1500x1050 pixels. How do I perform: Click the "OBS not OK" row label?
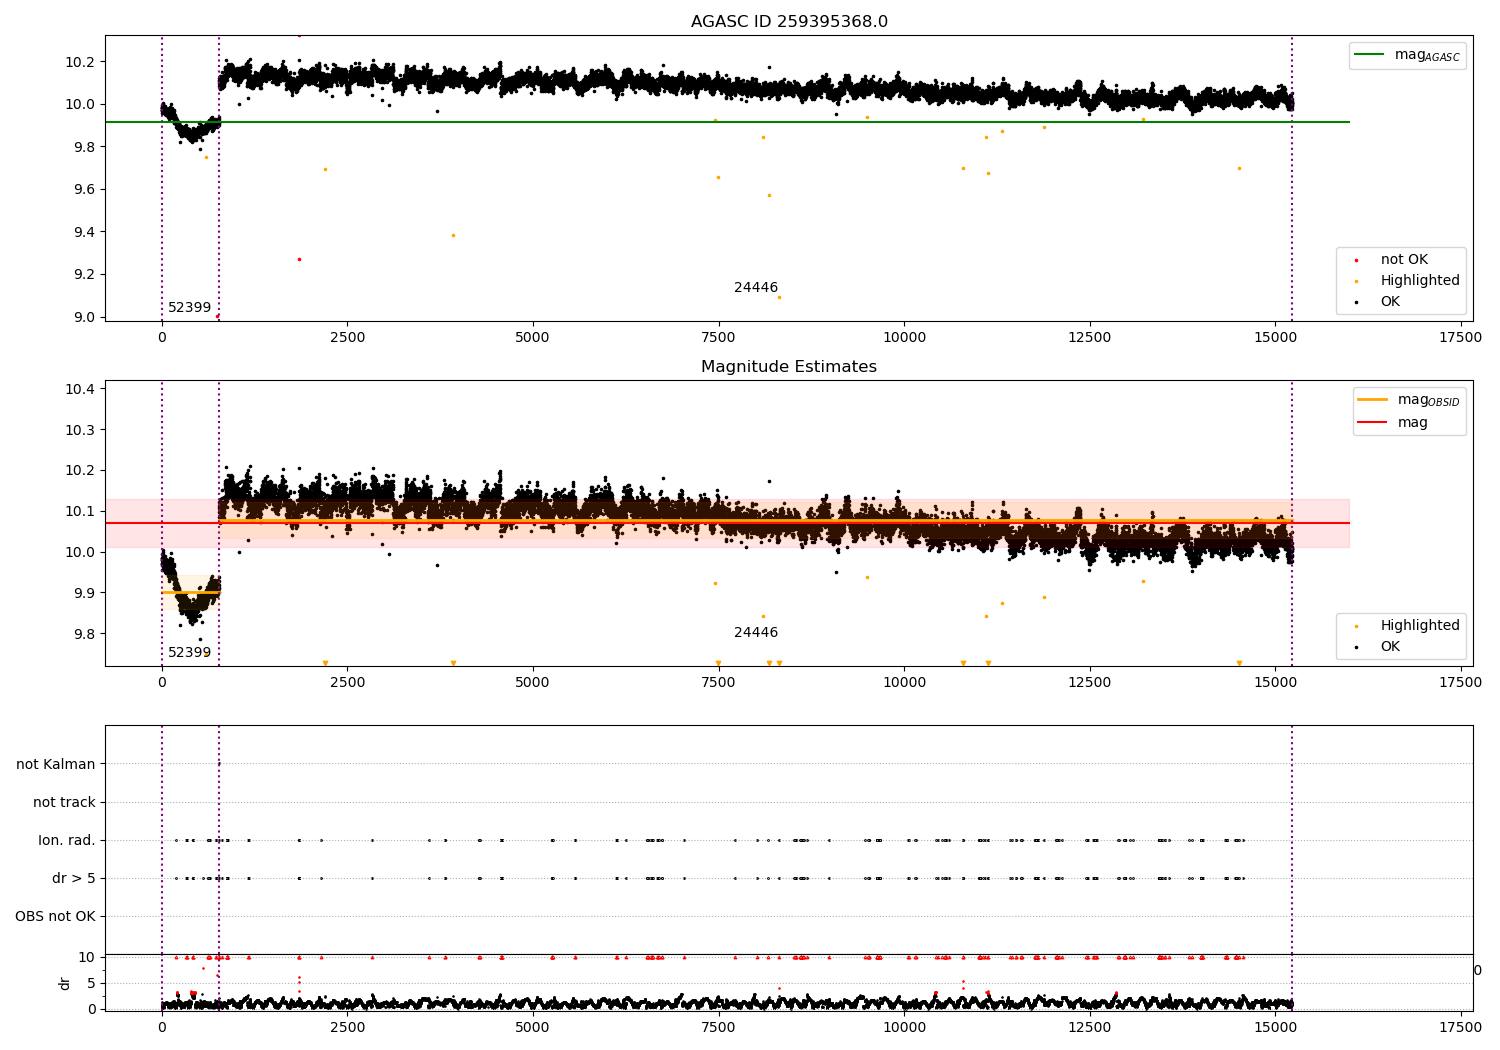click(55, 916)
